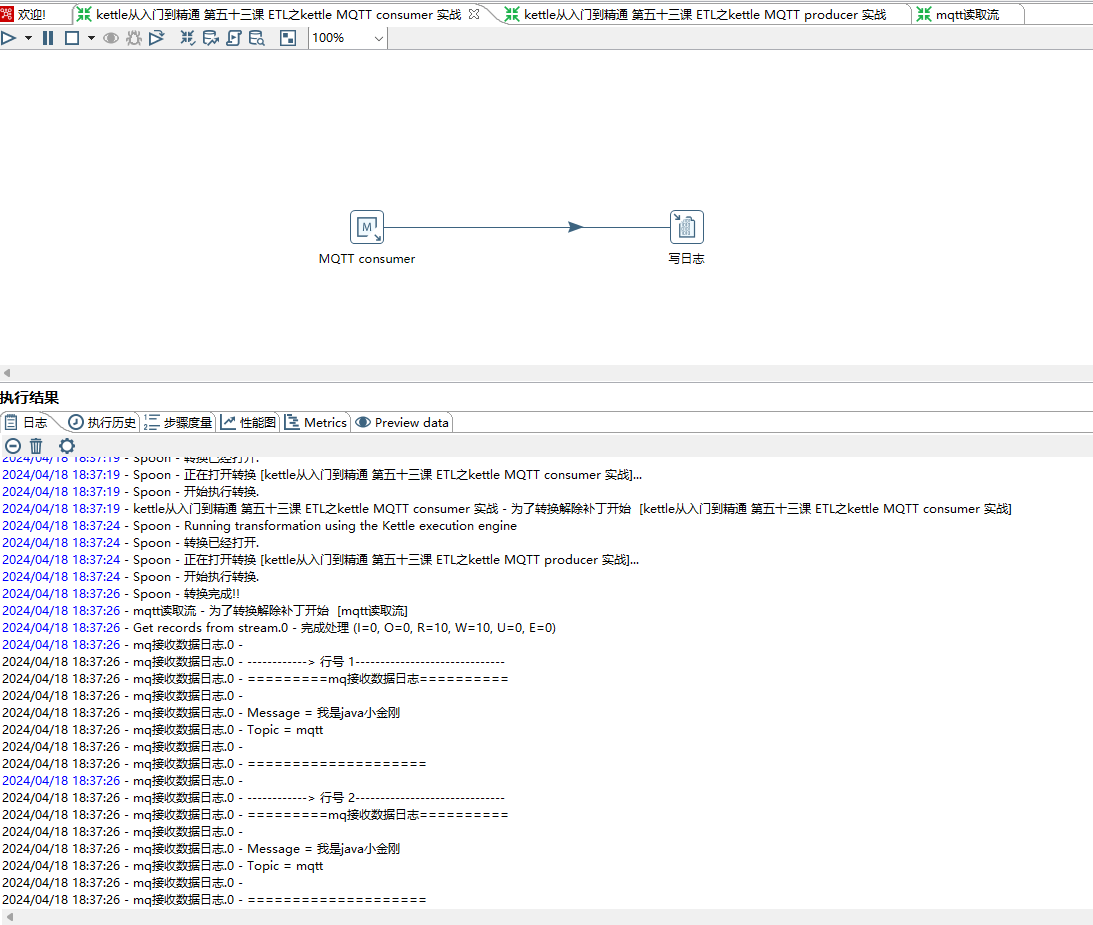Open the database explorer toolbar icon
Image resolution: width=1093 pixels, height=925 pixels.
(x=256, y=37)
